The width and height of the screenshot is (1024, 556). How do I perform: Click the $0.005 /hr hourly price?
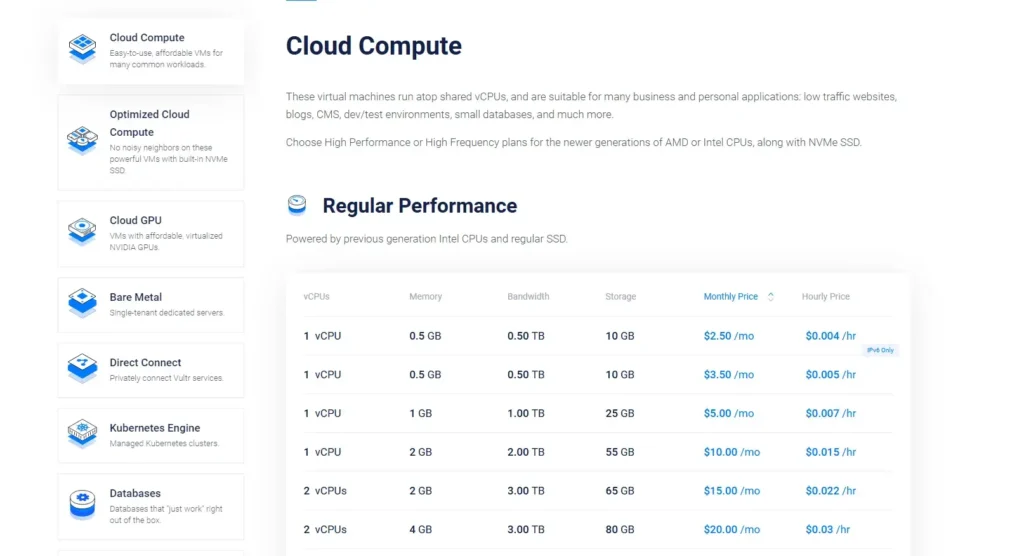pyautogui.click(x=830, y=374)
